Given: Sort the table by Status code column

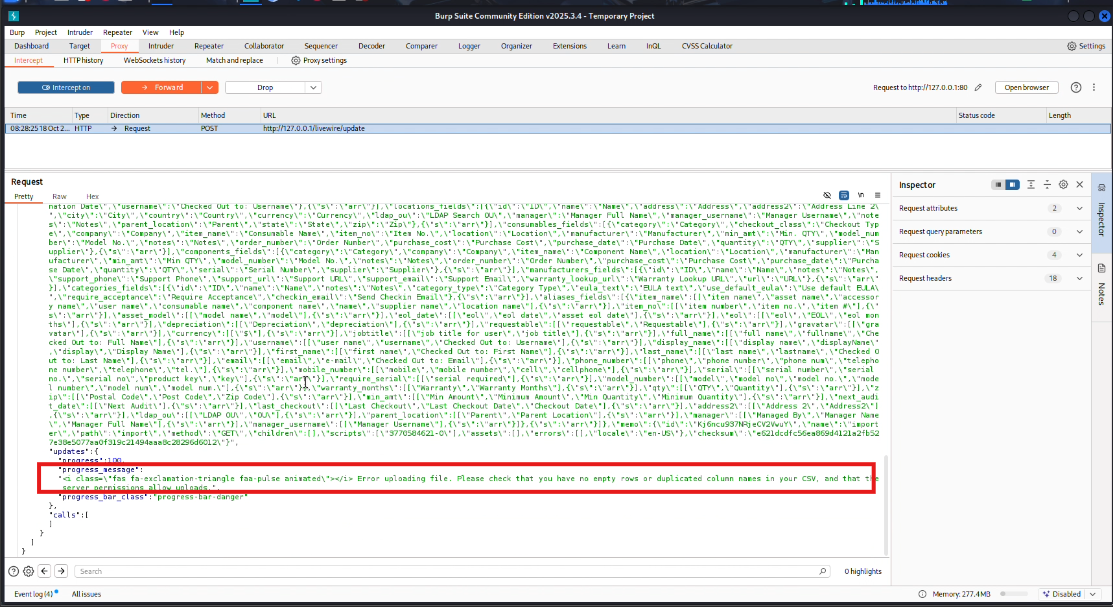Looking at the screenshot, I should (x=999, y=115).
